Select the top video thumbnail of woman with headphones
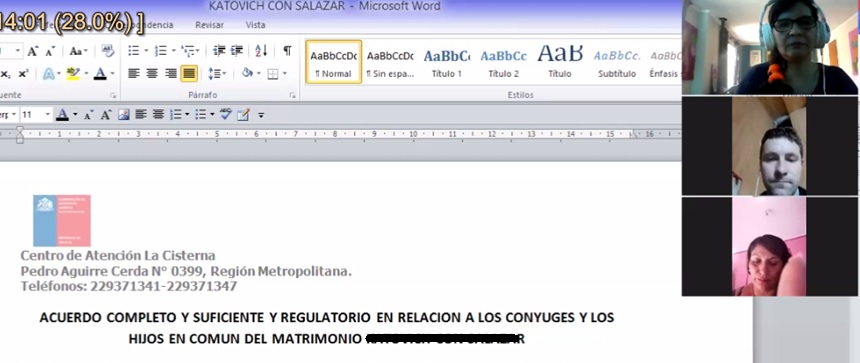This screenshot has width=860, height=363. (770, 47)
